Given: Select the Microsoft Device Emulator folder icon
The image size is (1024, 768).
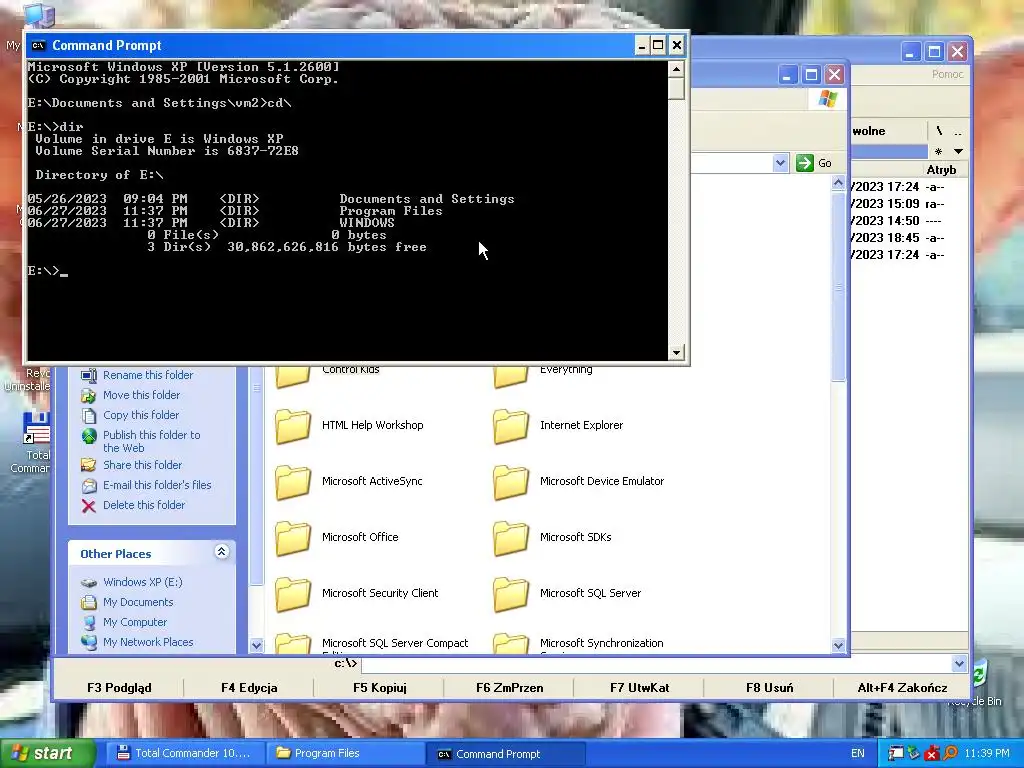Looking at the screenshot, I should pyautogui.click(x=511, y=482).
